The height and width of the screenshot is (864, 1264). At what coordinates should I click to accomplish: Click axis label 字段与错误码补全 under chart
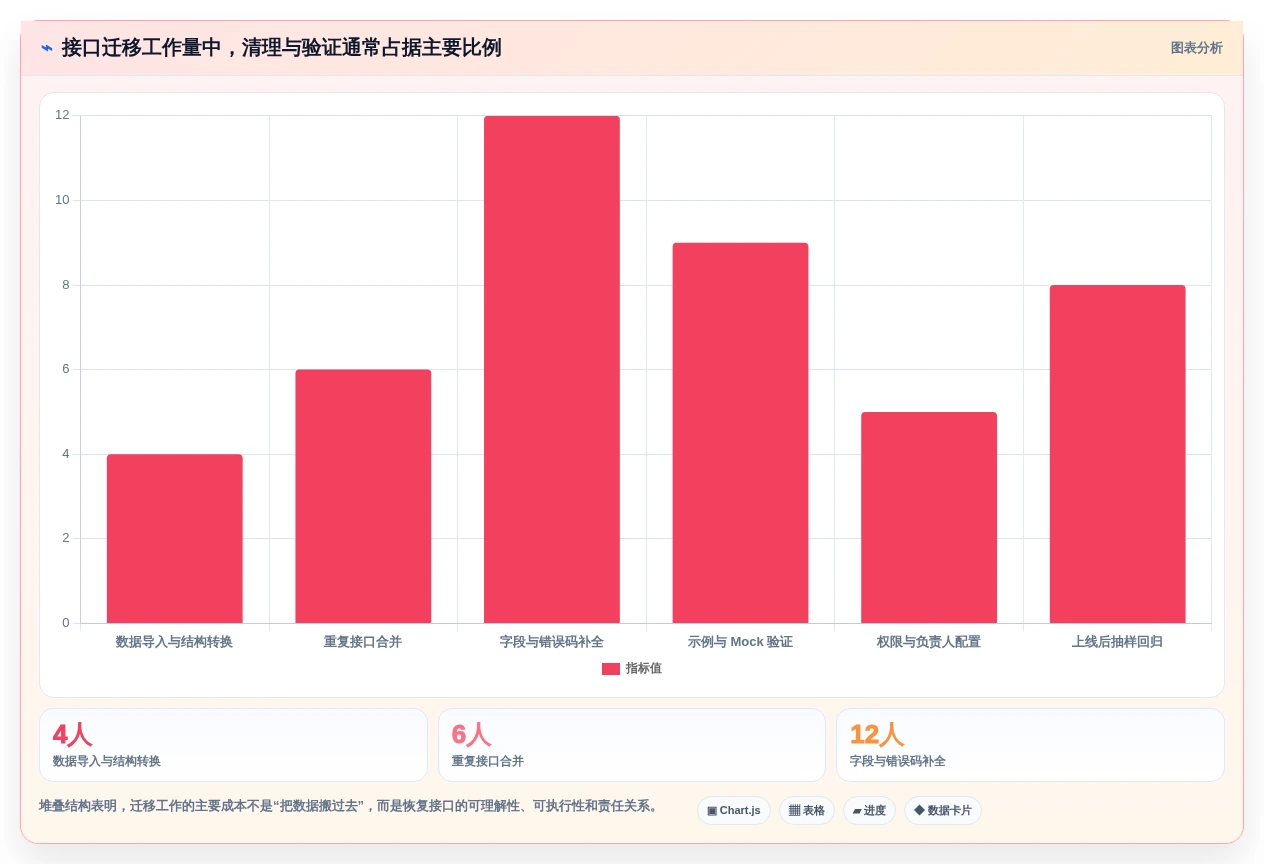tap(552, 642)
